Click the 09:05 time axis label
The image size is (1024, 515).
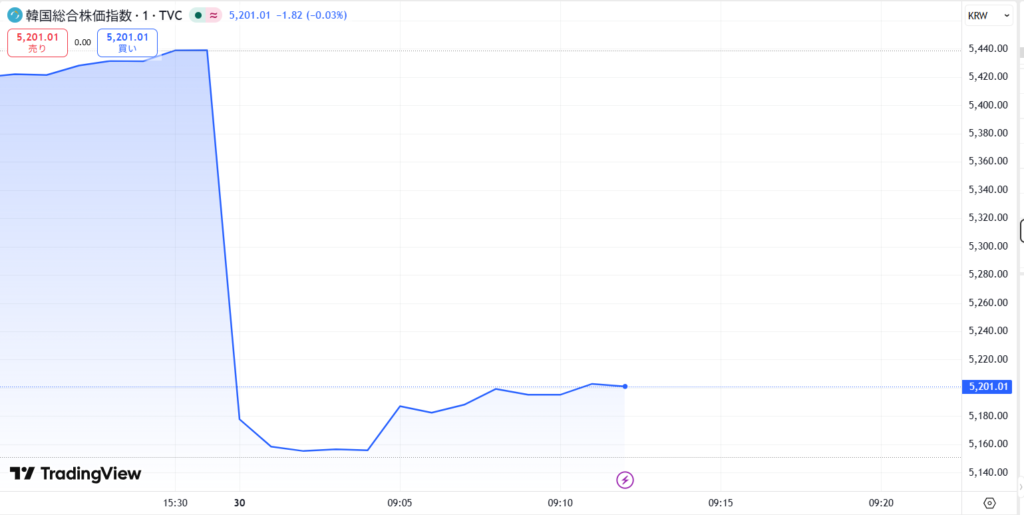click(399, 502)
